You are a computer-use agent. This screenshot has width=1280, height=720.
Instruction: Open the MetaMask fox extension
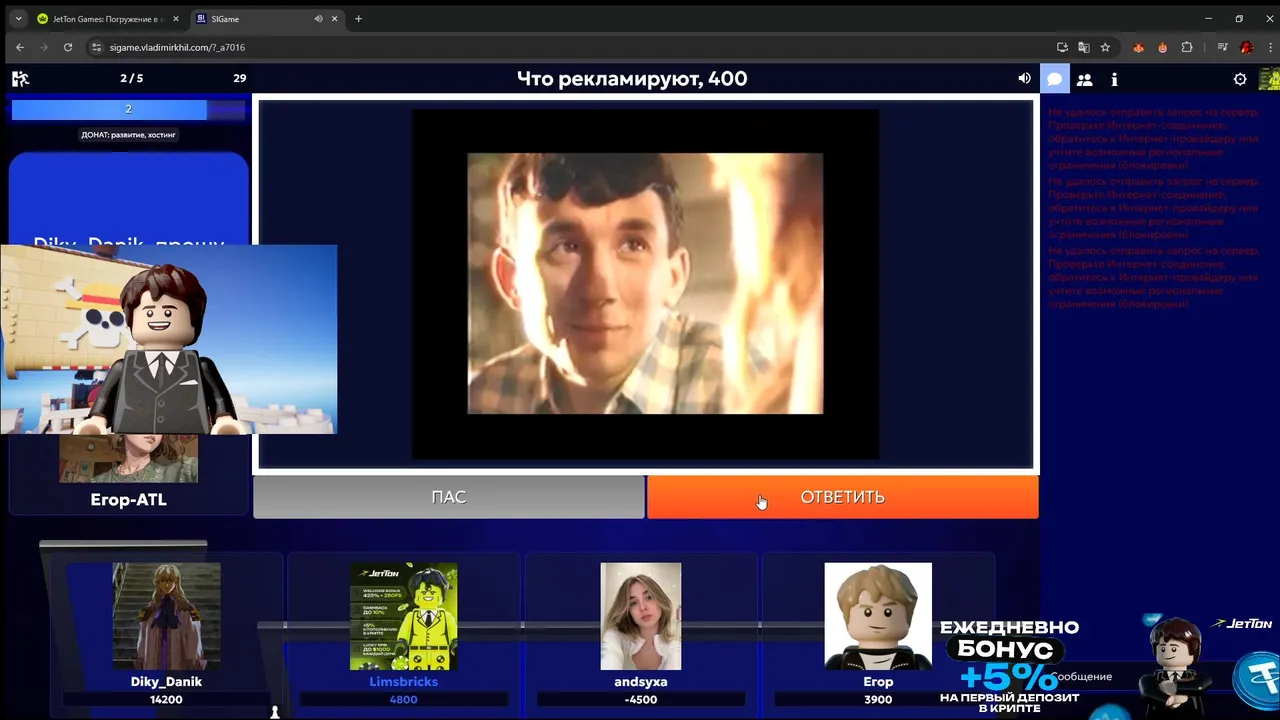1138,47
